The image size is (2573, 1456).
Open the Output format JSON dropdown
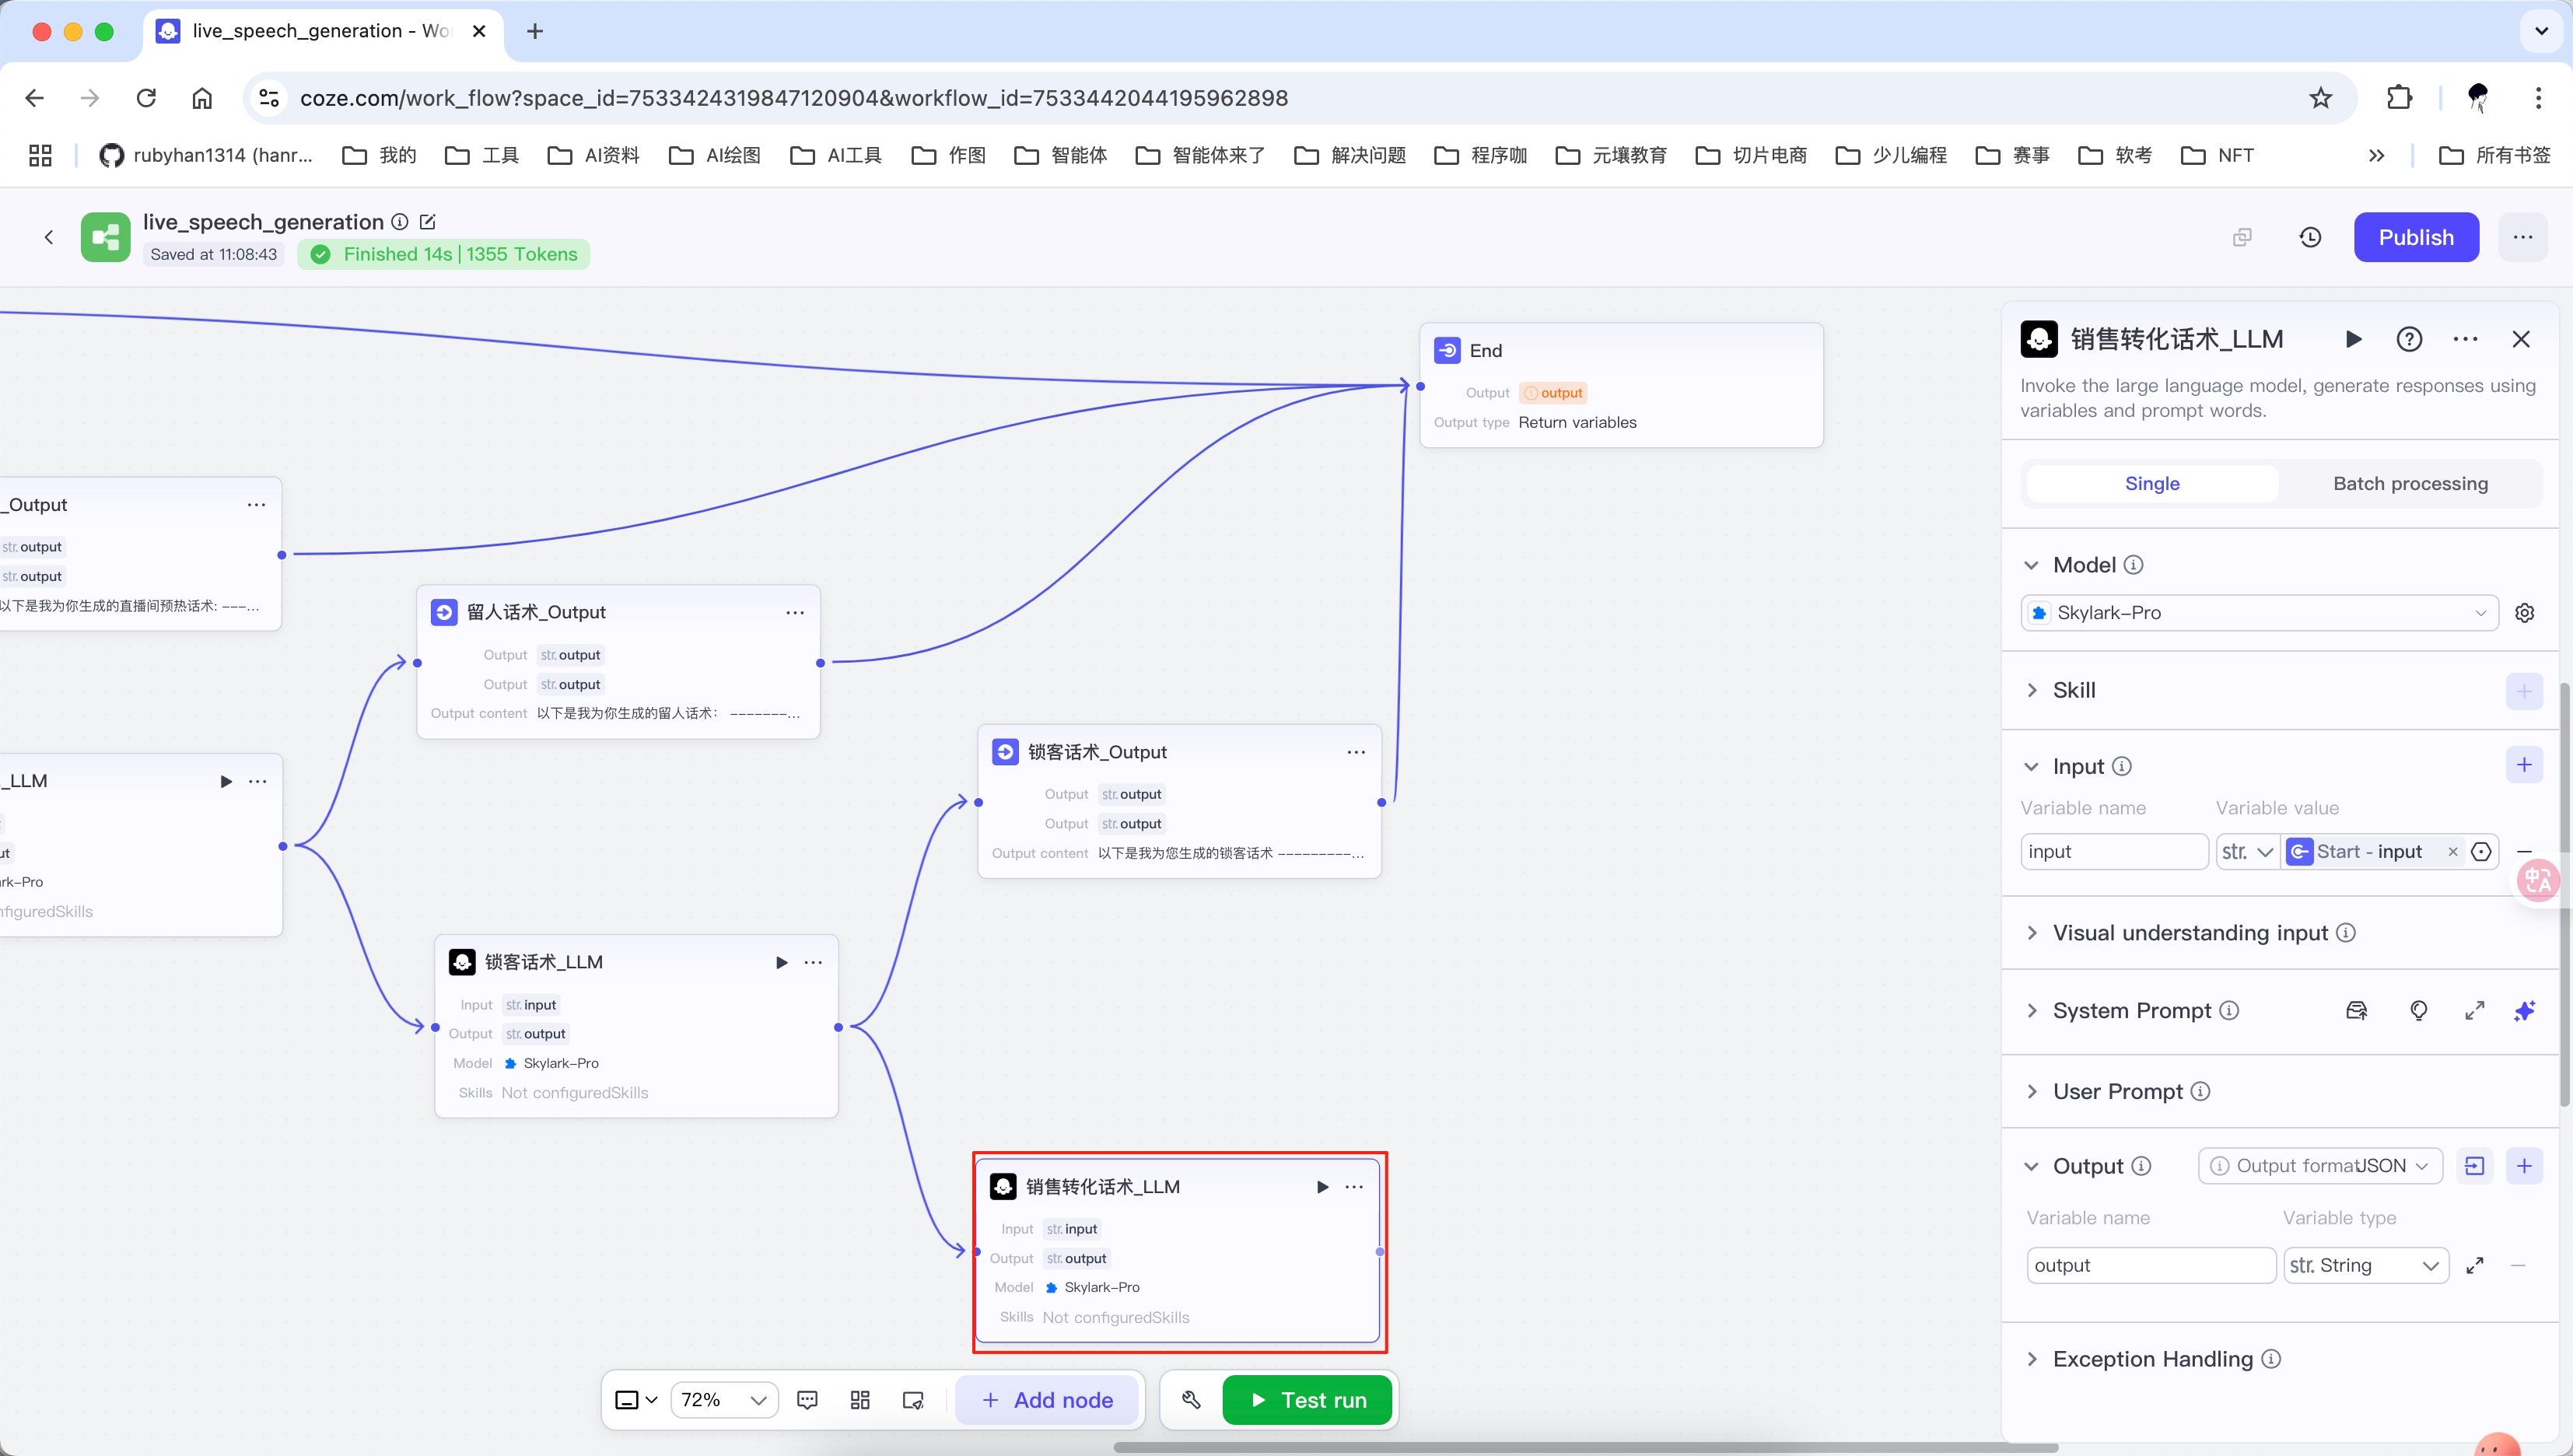(2320, 1166)
